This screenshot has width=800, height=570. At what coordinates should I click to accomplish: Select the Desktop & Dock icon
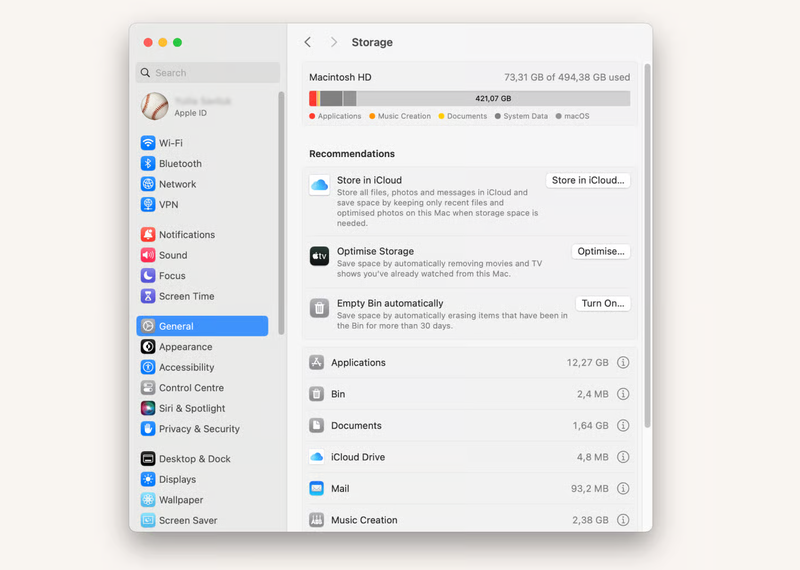(x=148, y=459)
